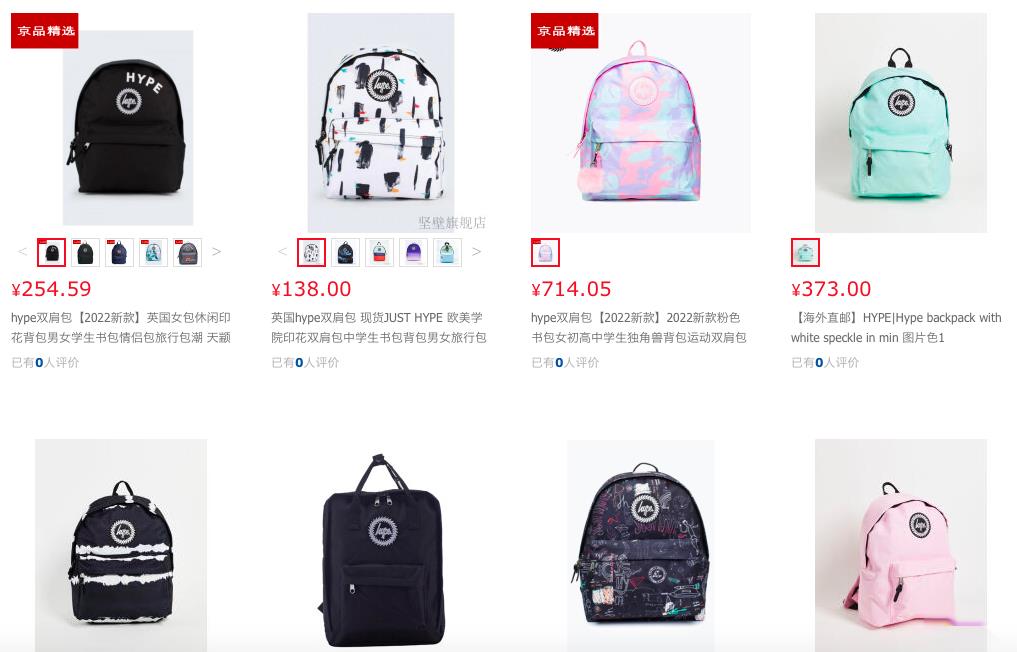This screenshot has height=652, width=1017.
Task: Select the red and white backpack thumbnail
Action: click(x=379, y=252)
